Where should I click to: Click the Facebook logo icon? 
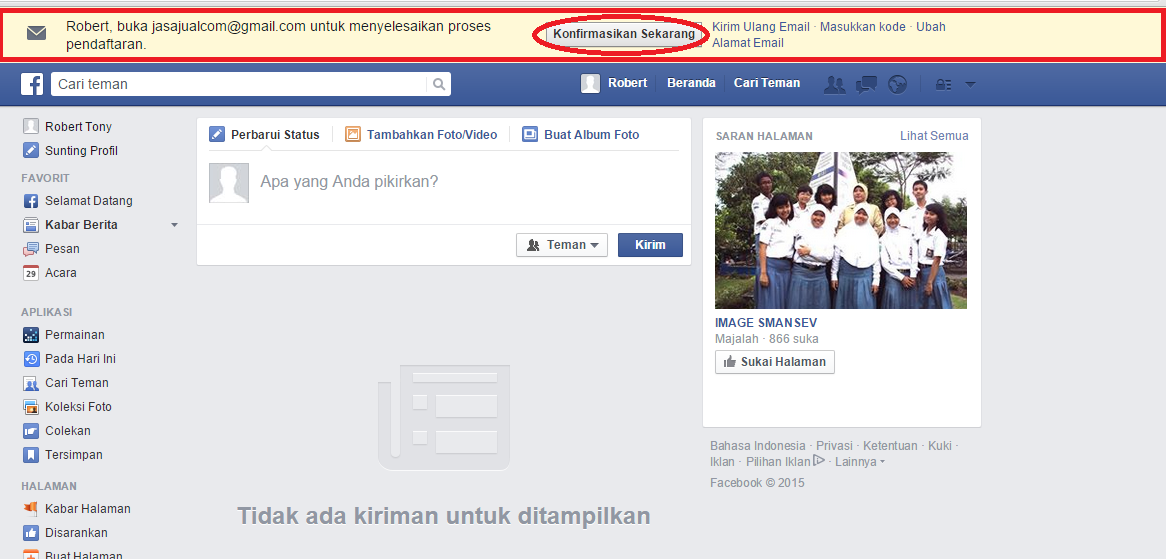[32, 84]
